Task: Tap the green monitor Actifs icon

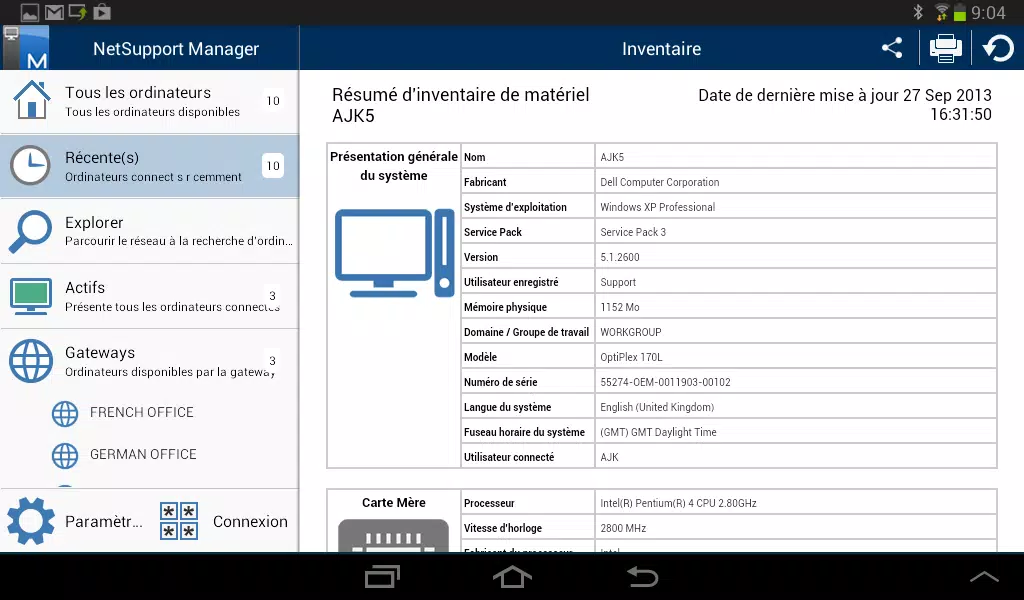Action: click(31, 296)
